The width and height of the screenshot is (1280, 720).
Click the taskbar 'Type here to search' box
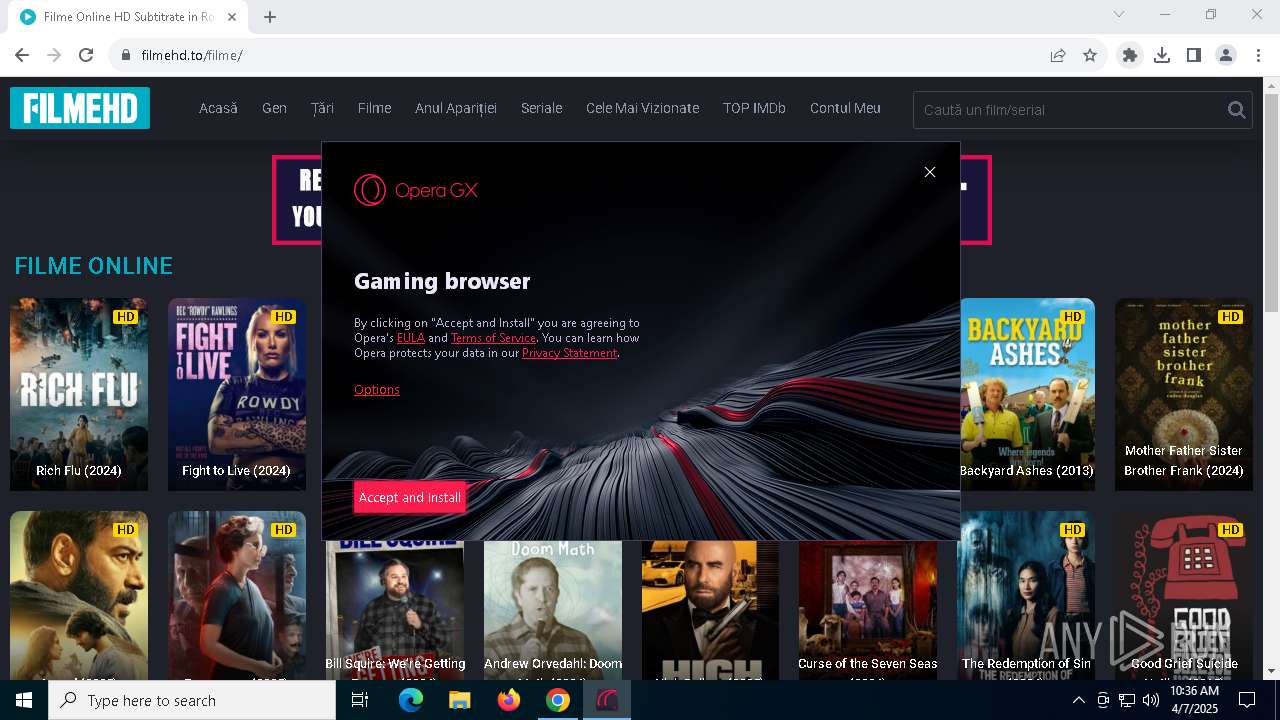point(192,700)
